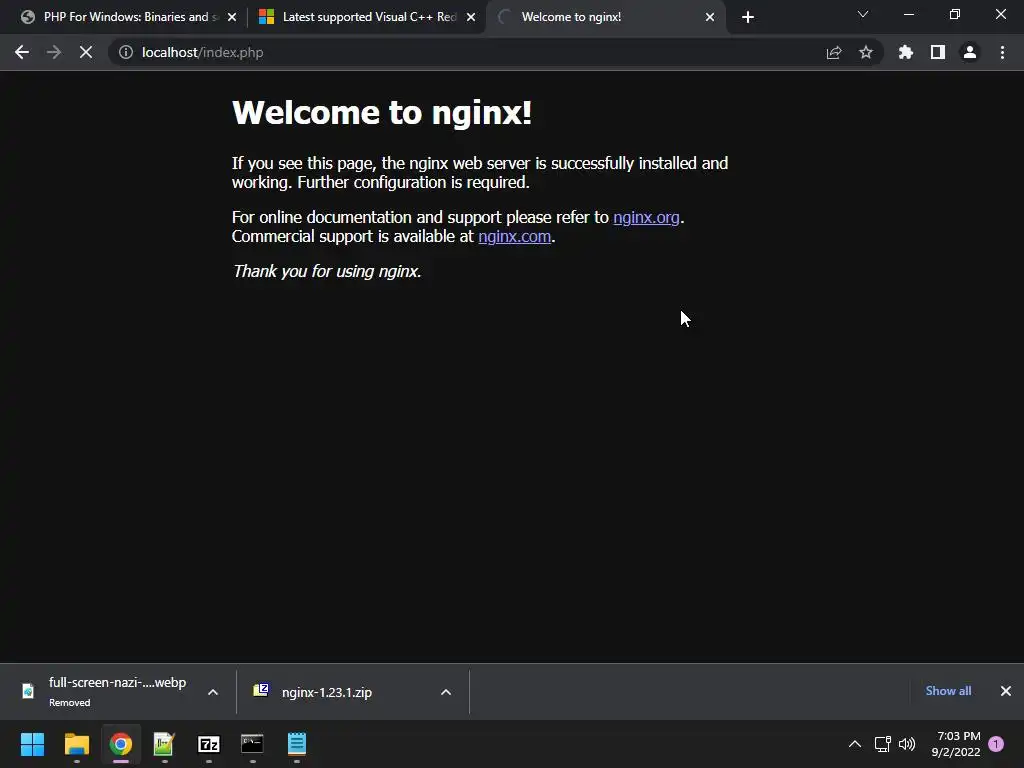The image size is (1024, 768).
Task: Open the Notepad taskbar icon
Action: pyautogui.click(x=296, y=744)
